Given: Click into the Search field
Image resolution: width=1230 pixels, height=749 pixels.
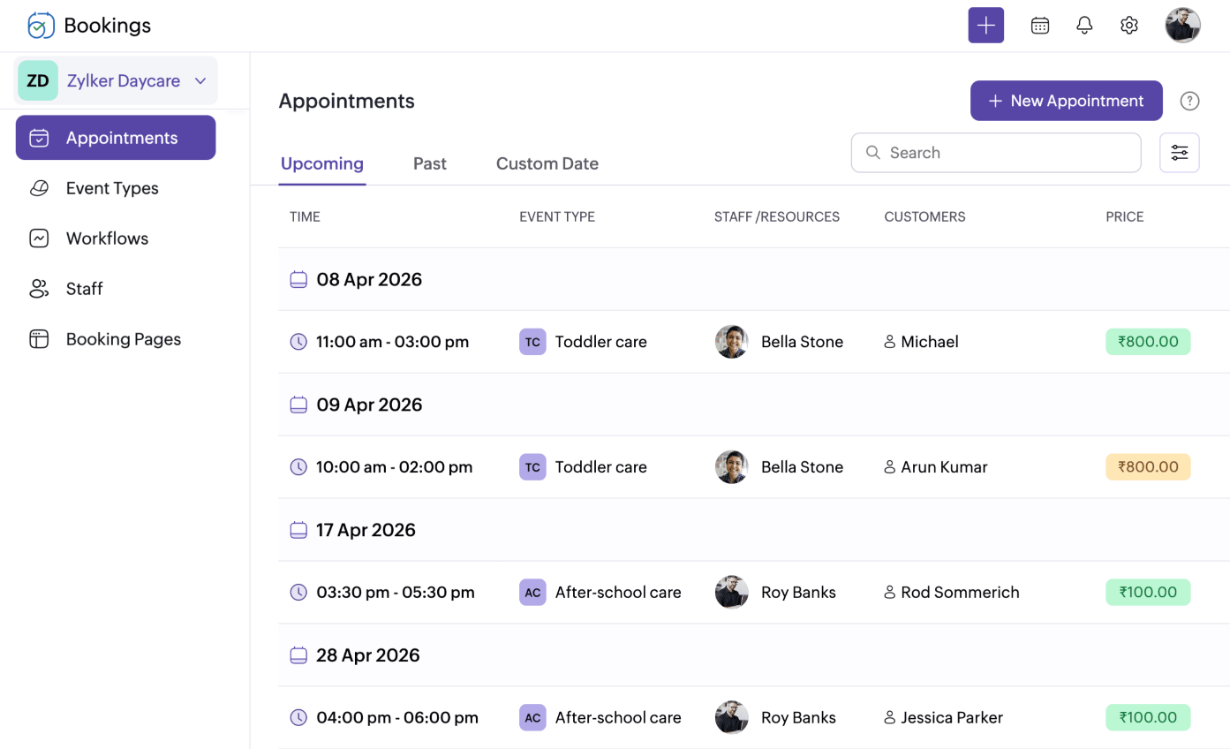Looking at the screenshot, I should click(996, 153).
